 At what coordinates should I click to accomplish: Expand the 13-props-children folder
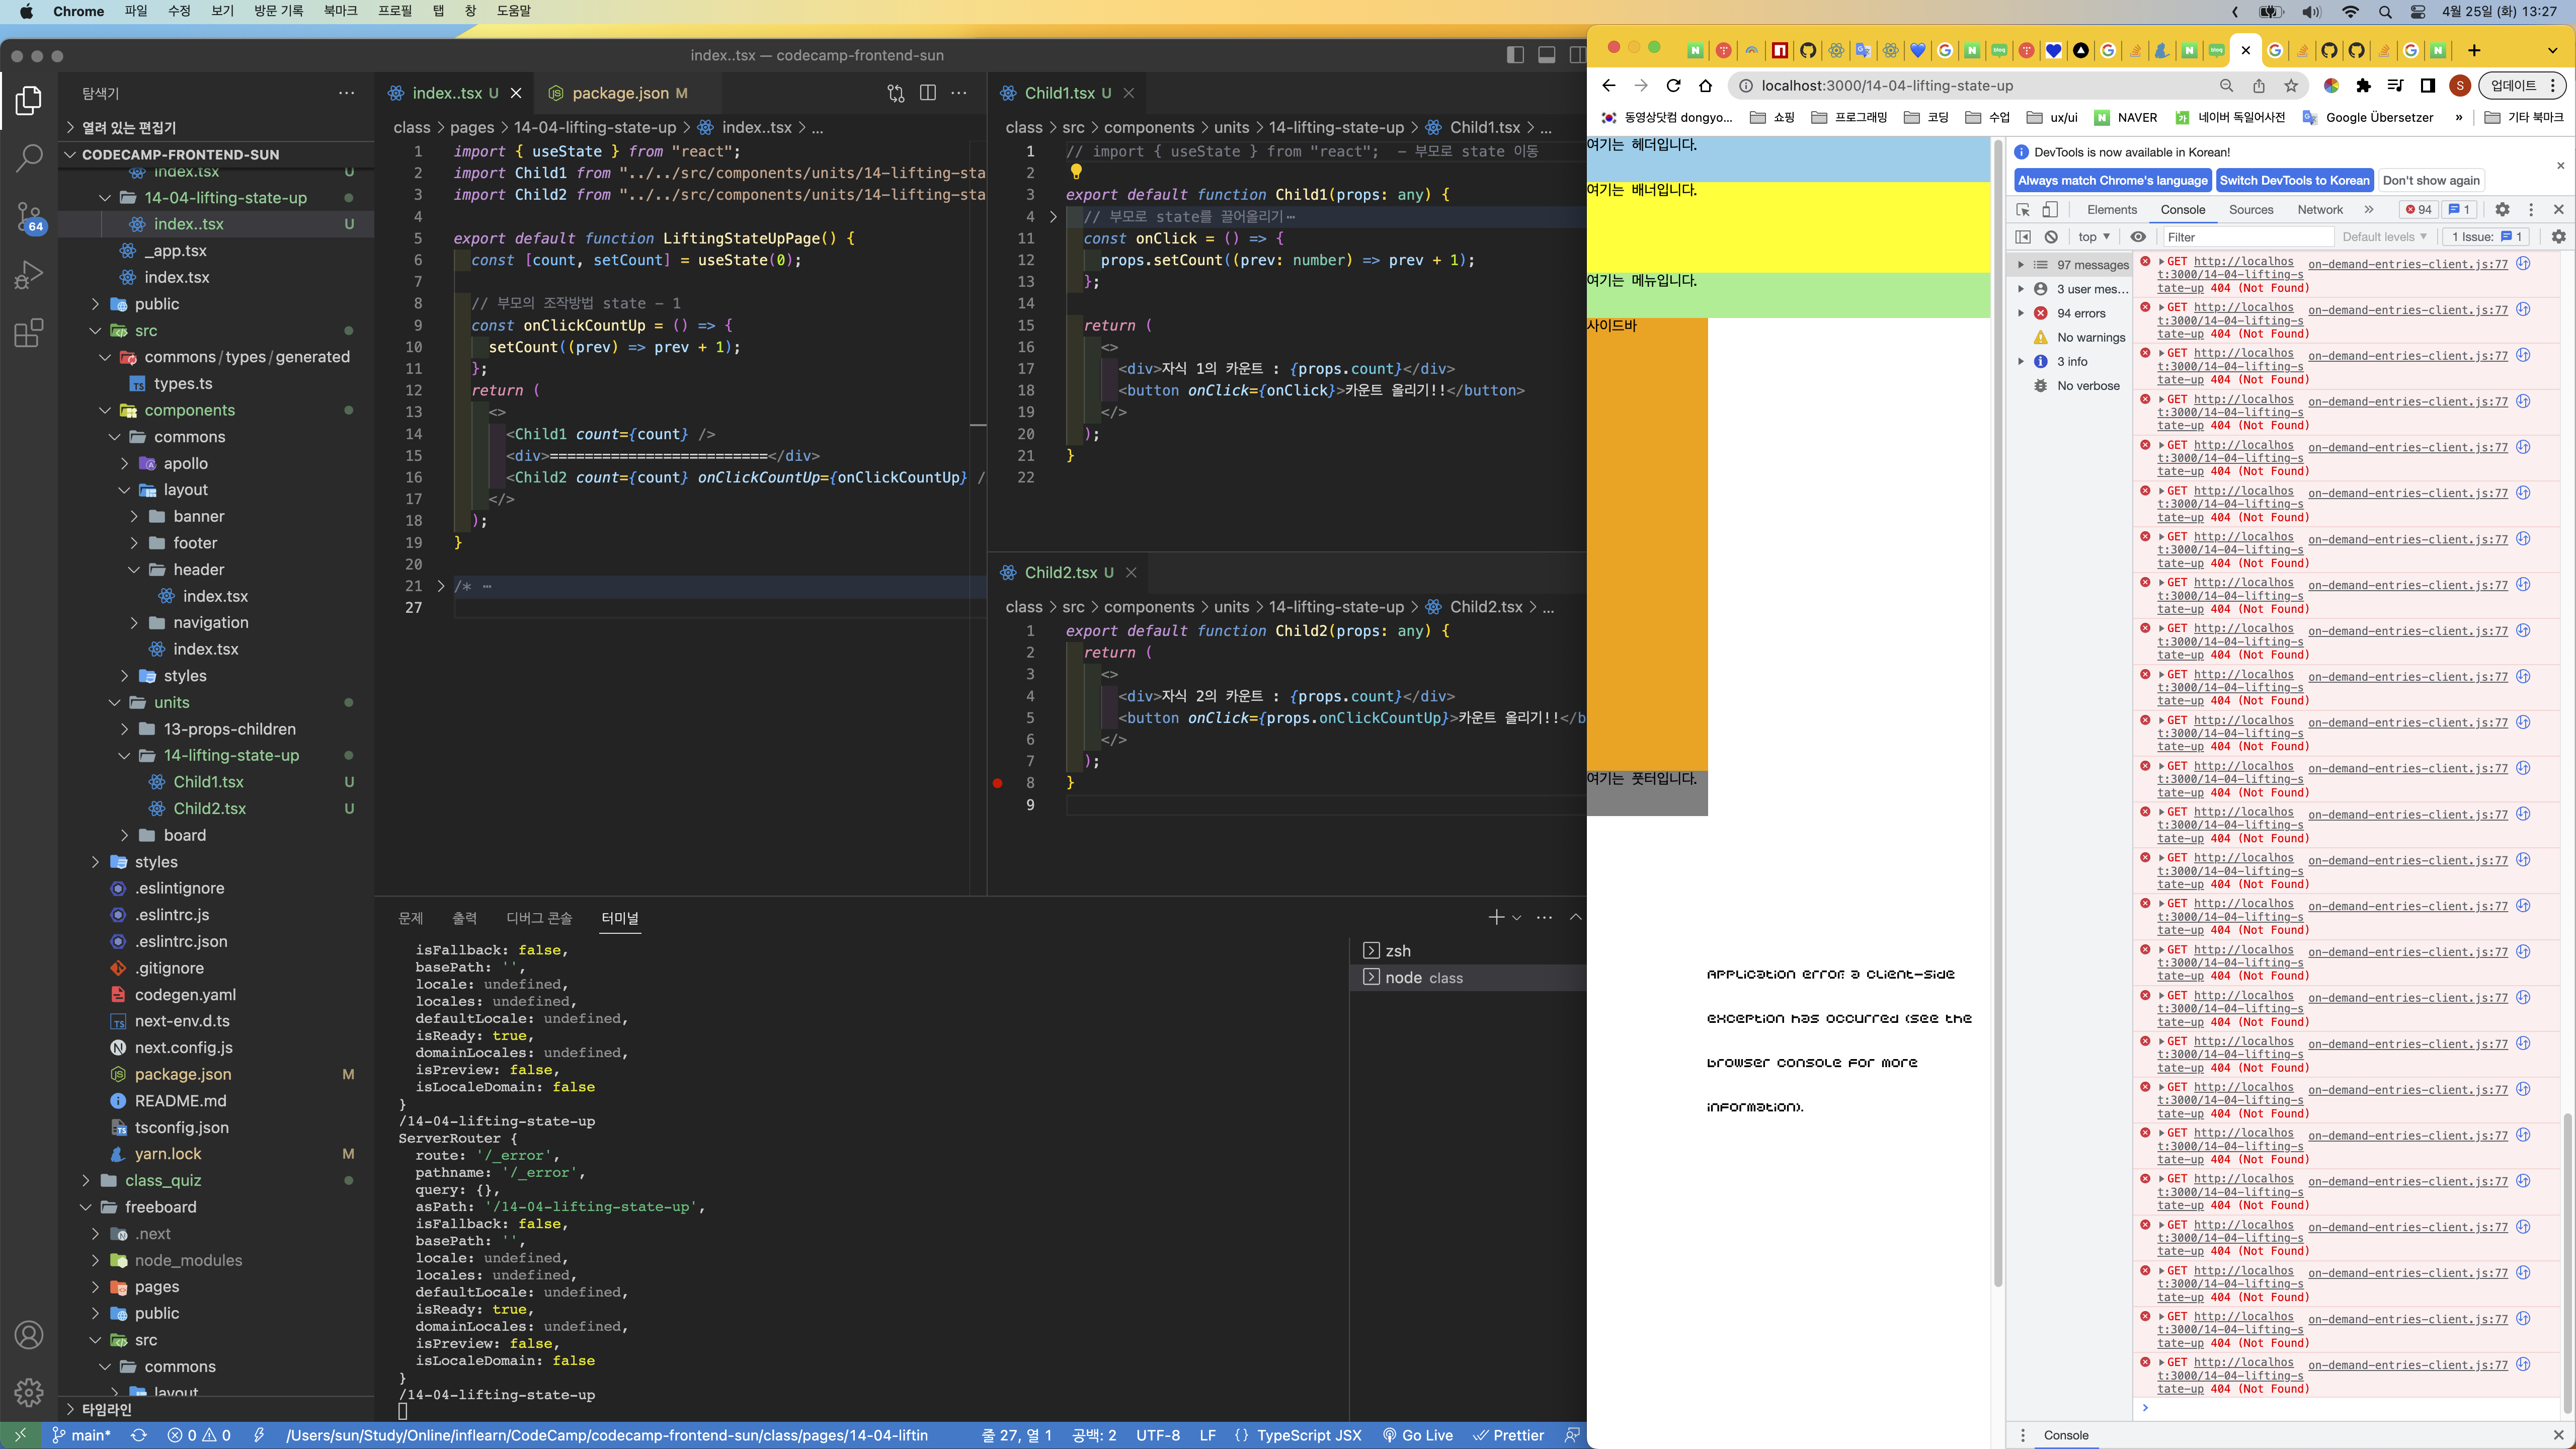coord(123,729)
